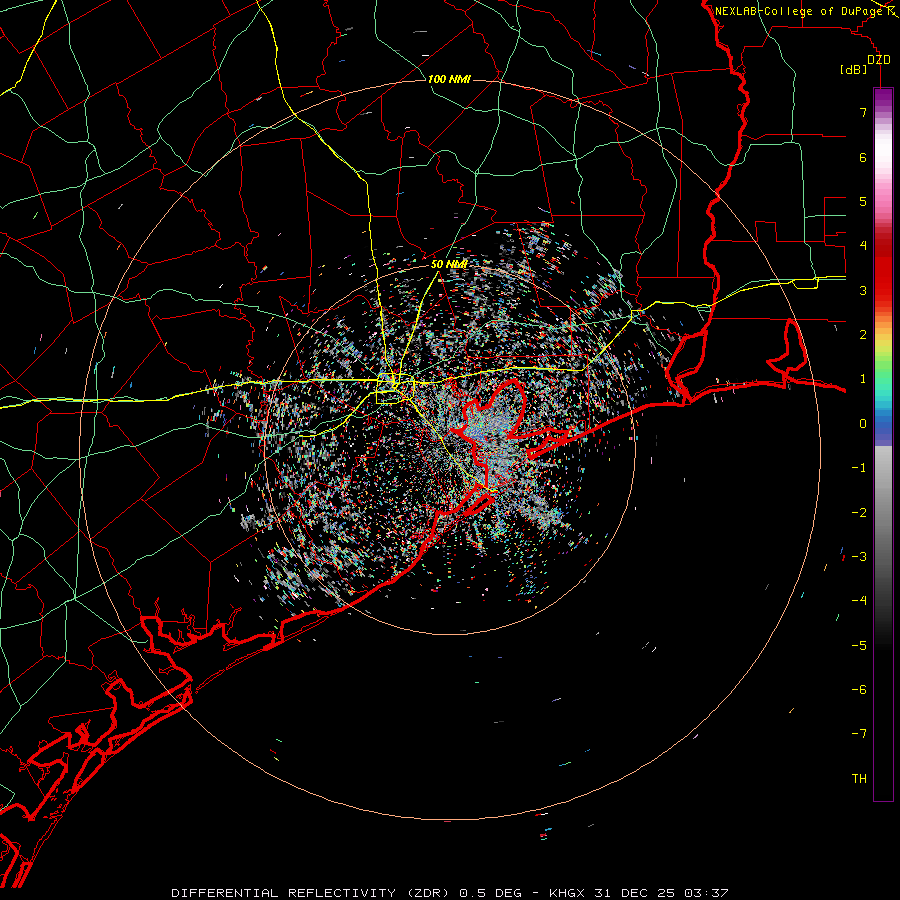Select the -3 dB scale value
This screenshot has height=900, width=900.
[x=859, y=556]
